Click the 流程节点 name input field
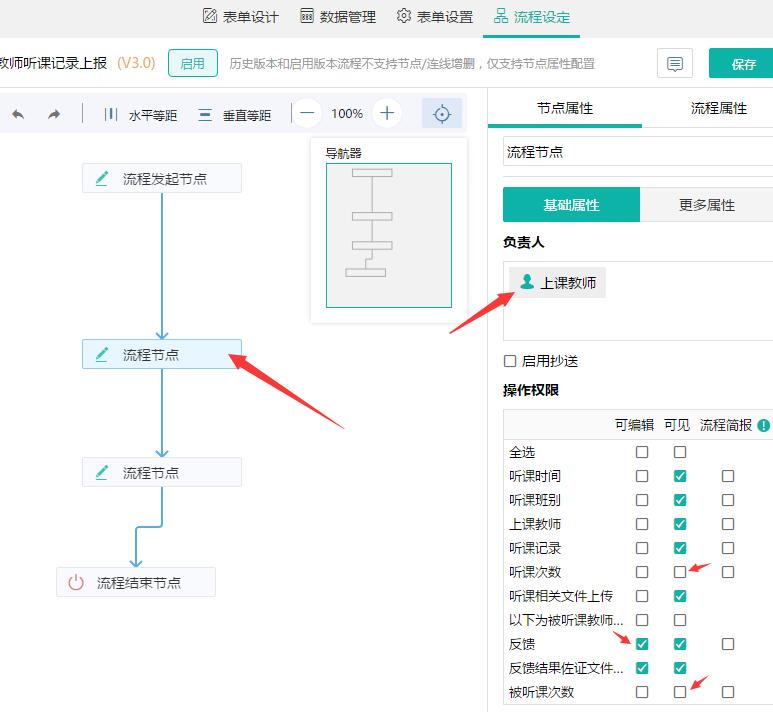 638,152
